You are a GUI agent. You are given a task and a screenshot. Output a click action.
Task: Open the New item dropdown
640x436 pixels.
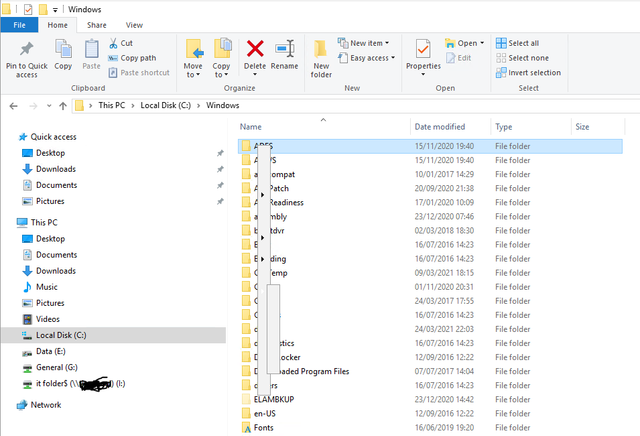(364, 43)
